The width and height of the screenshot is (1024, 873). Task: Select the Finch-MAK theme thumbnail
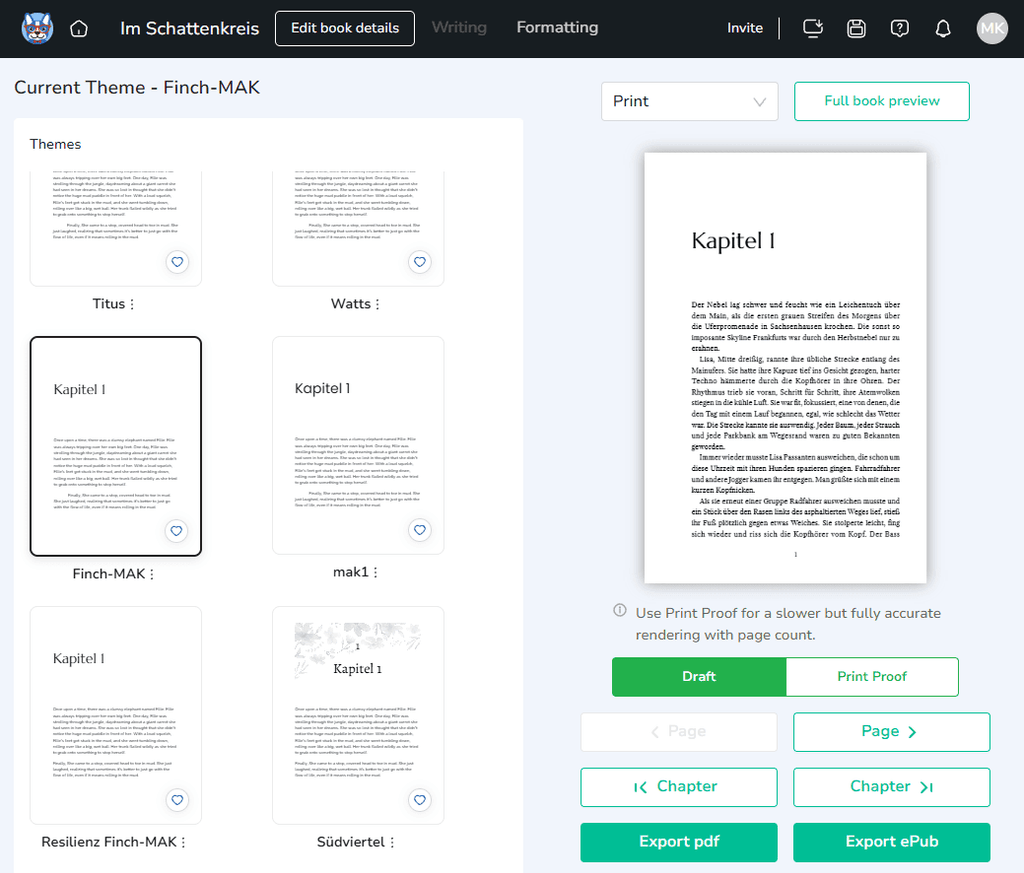(116, 446)
